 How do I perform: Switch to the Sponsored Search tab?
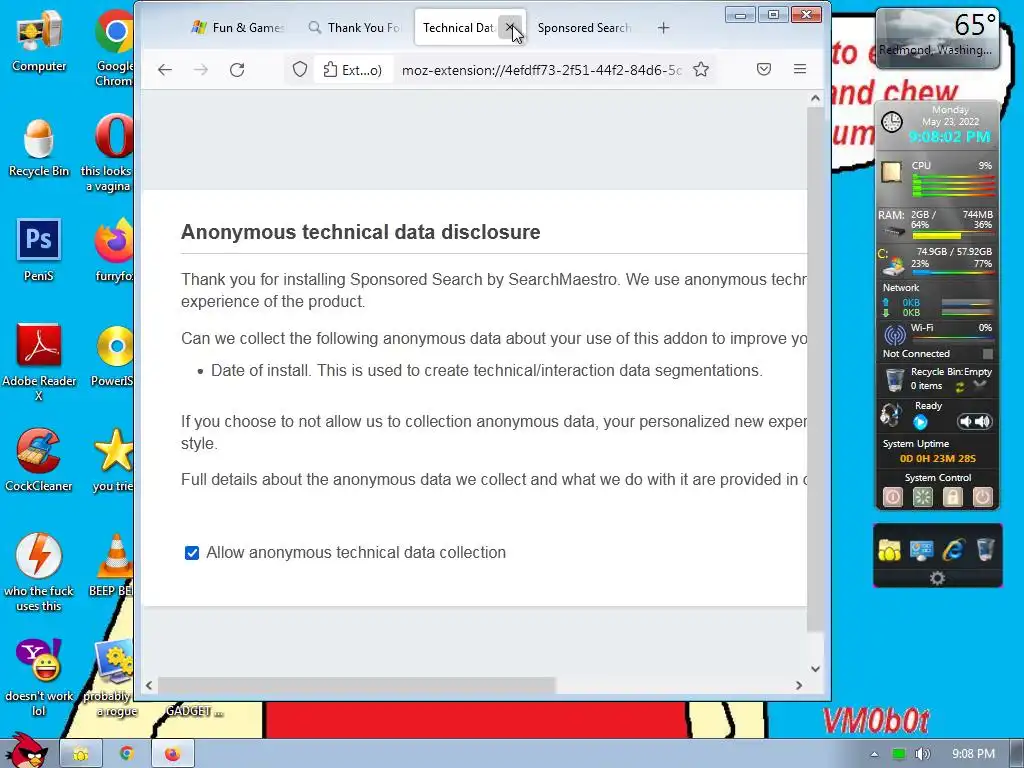(x=584, y=28)
